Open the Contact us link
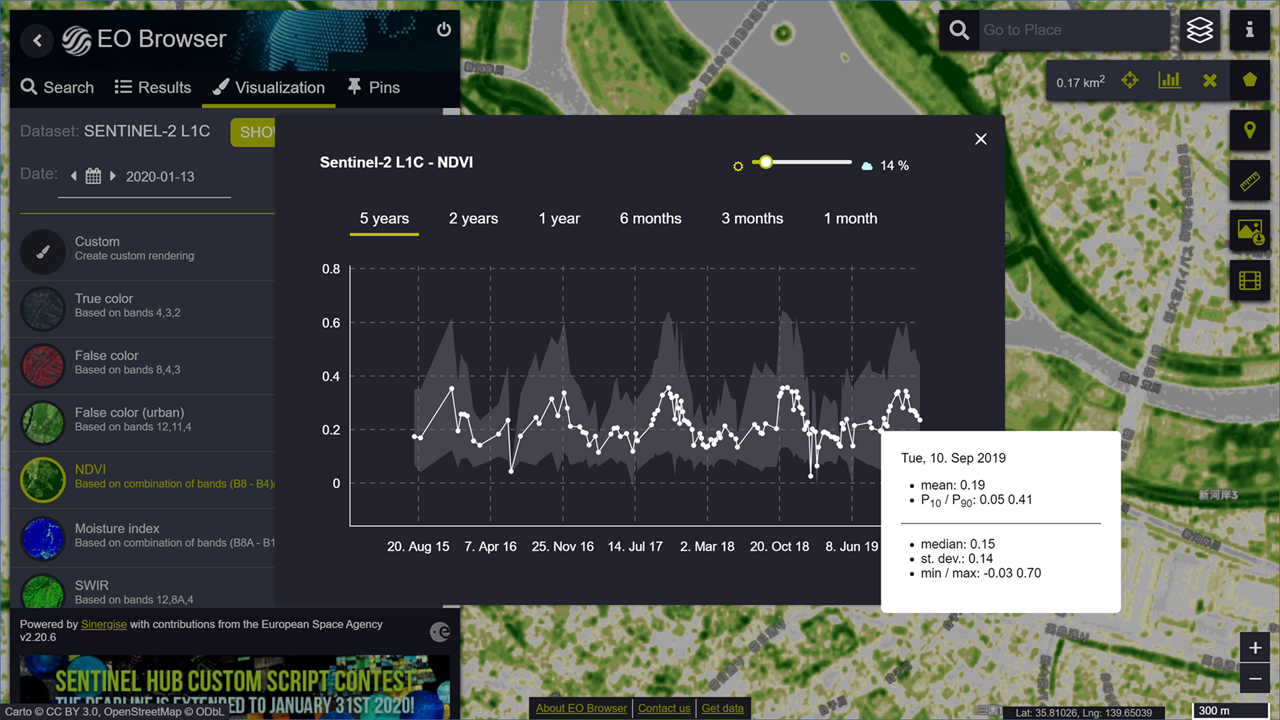1280x720 pixels. click(664, 708)
